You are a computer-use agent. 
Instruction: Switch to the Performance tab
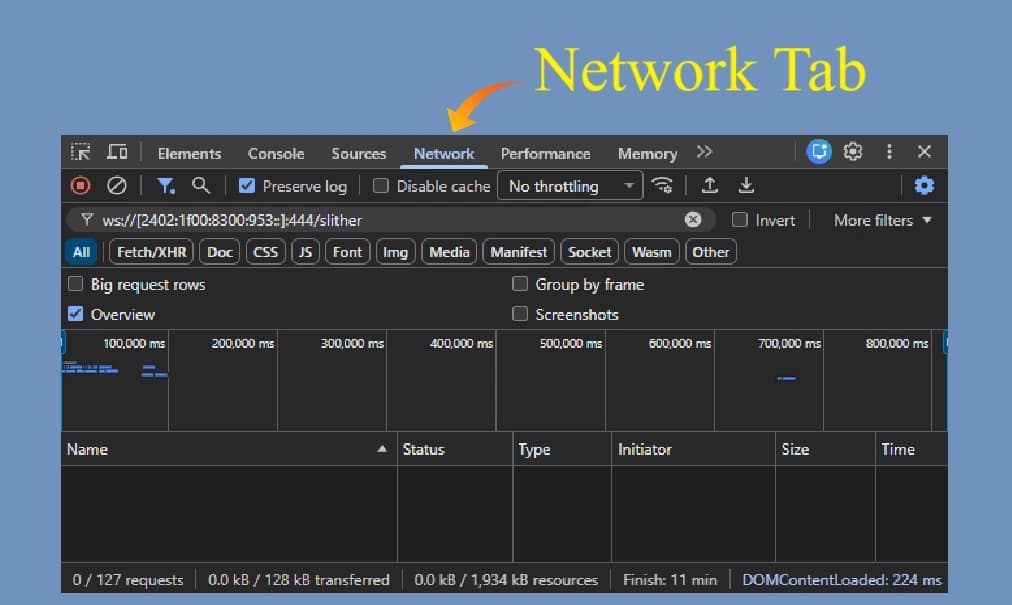(546, 153)
